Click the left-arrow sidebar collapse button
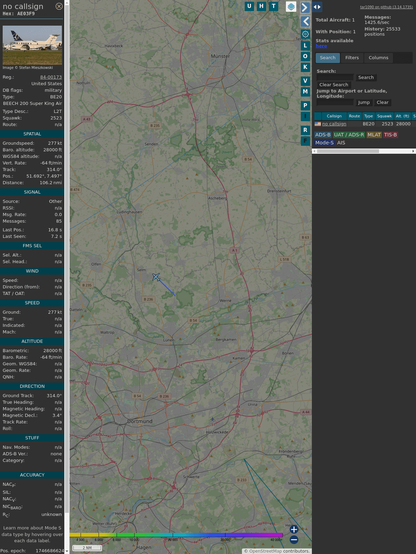The height and width of the screenshot is (554, 416). click(x=305, y=21)
